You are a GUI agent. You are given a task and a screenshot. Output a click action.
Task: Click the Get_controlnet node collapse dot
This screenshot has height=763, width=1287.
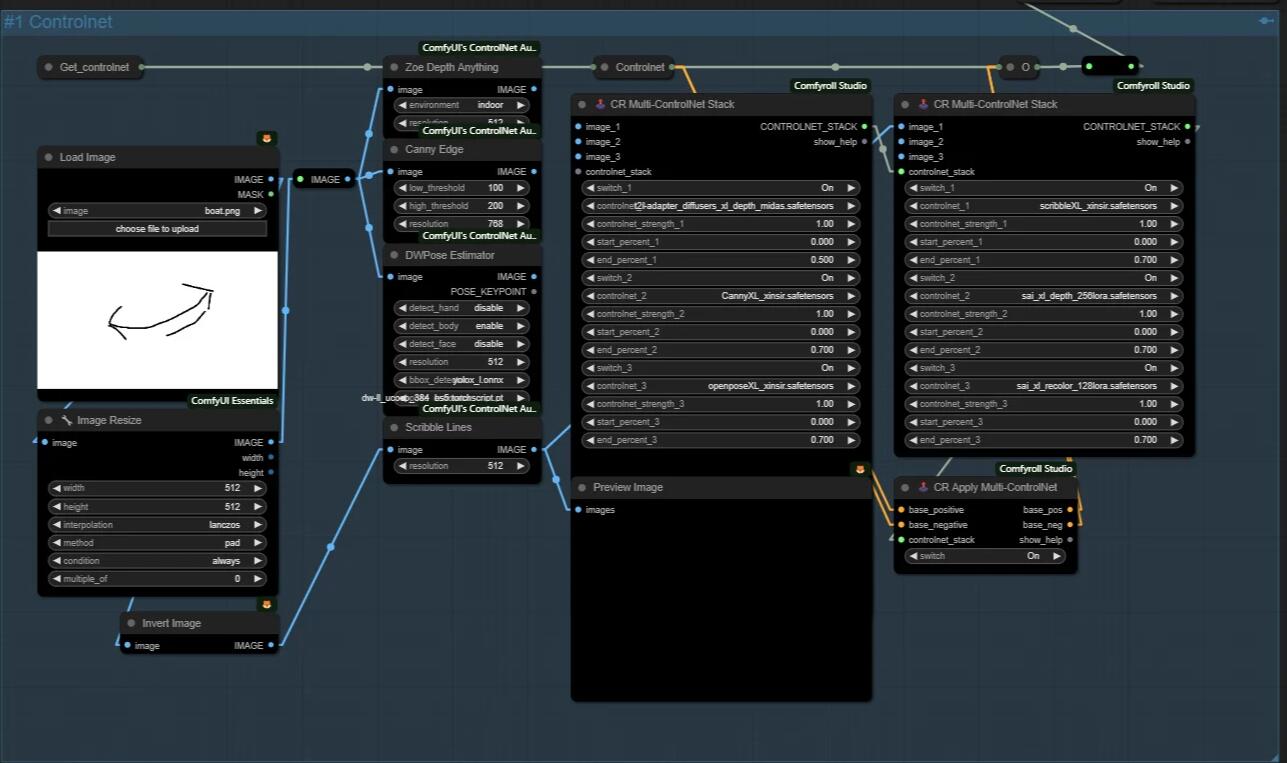[48, 67]
